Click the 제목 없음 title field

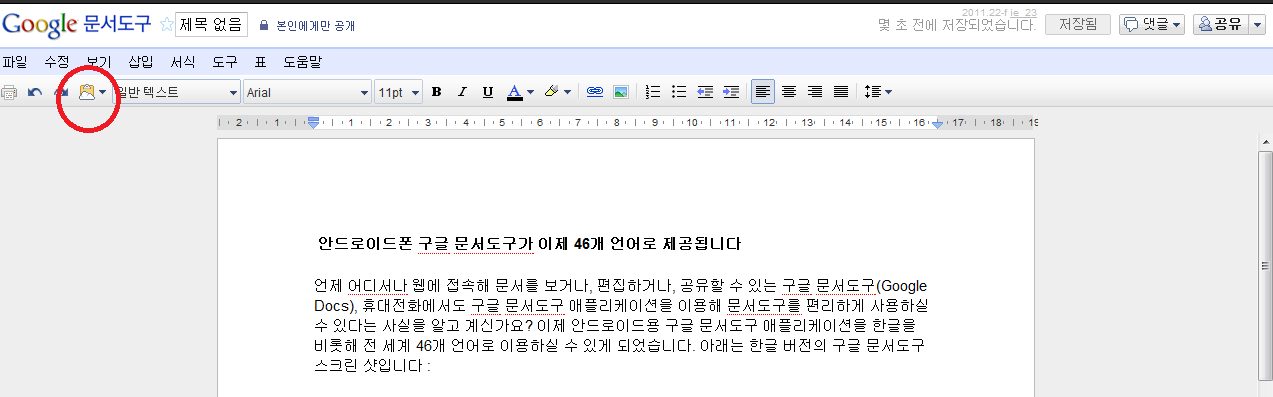212,25
